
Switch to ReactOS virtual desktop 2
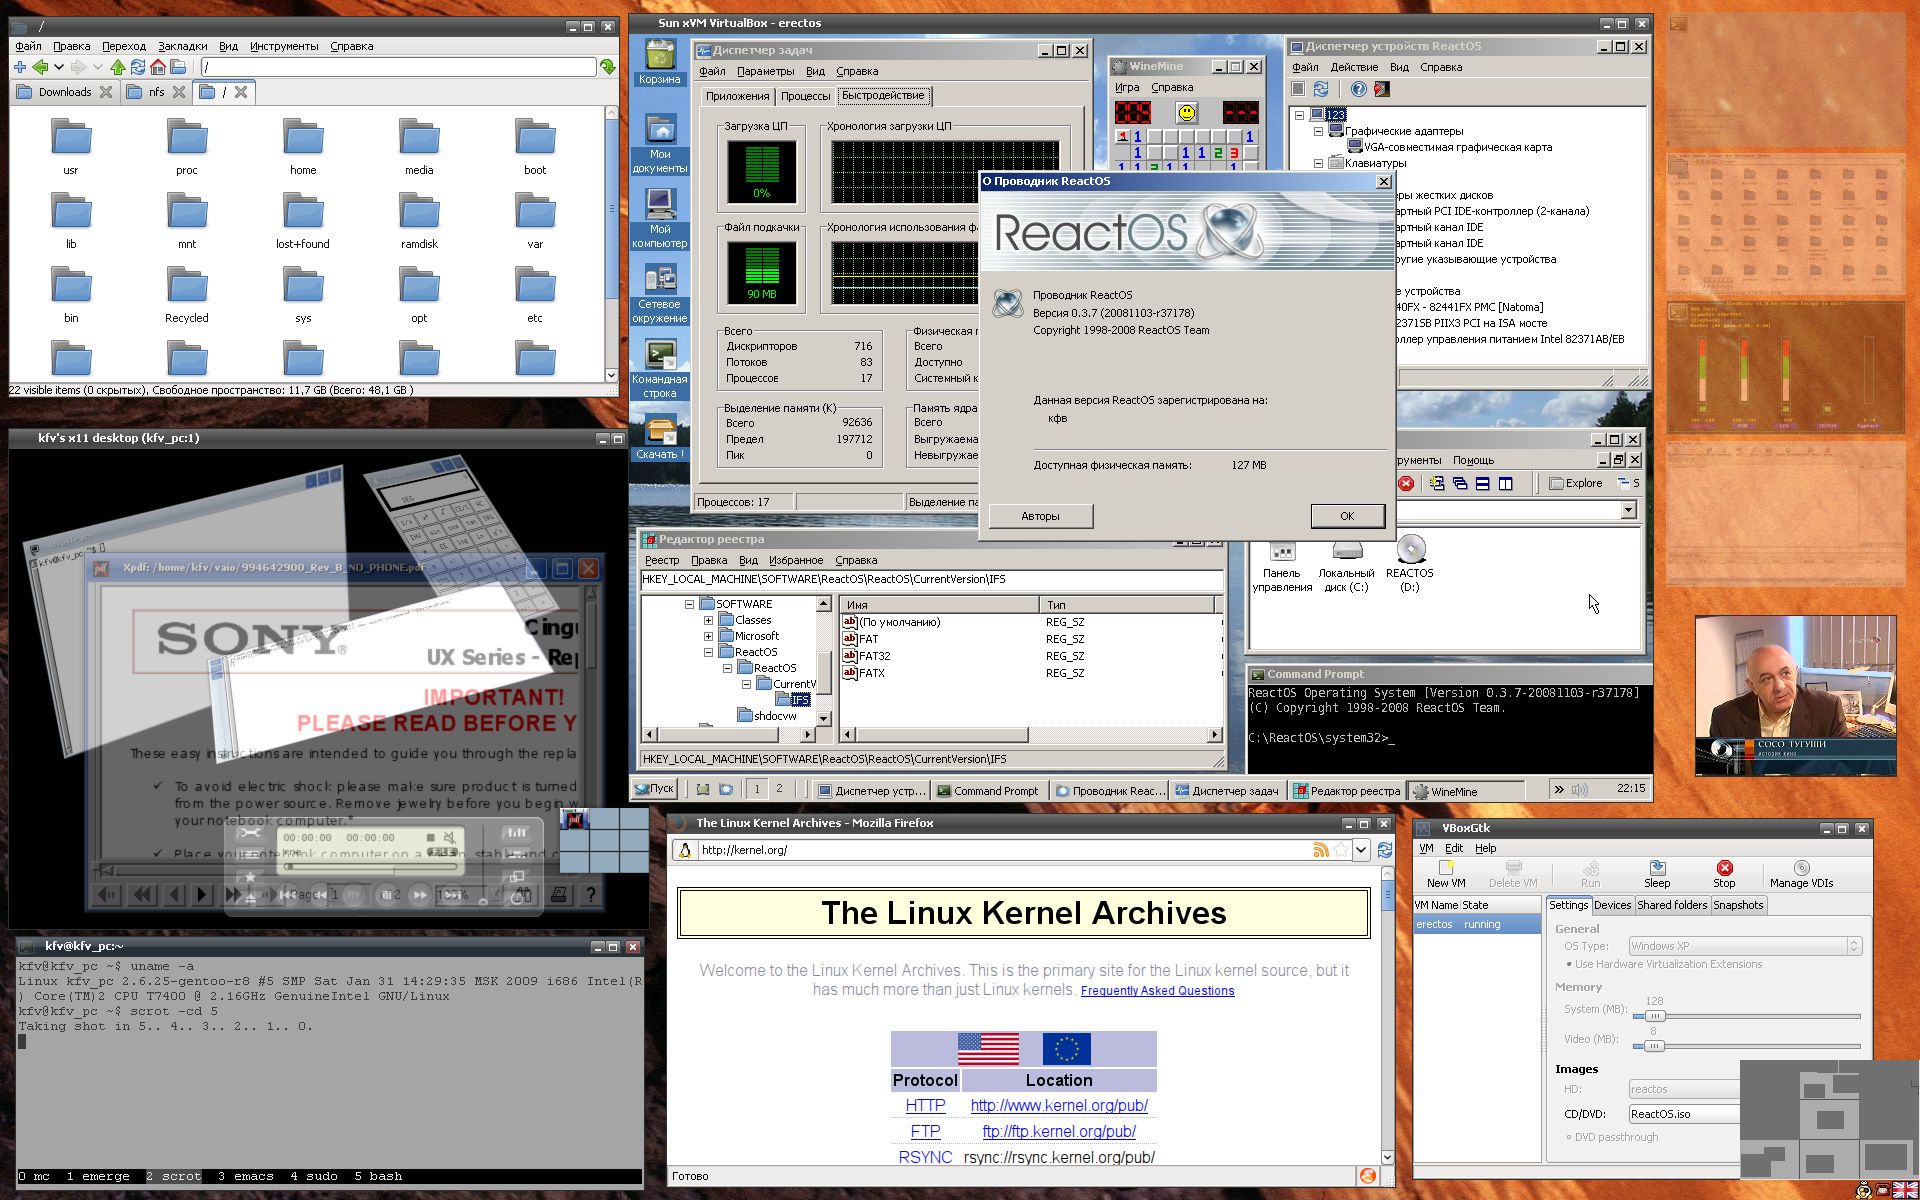click(780, 789)
